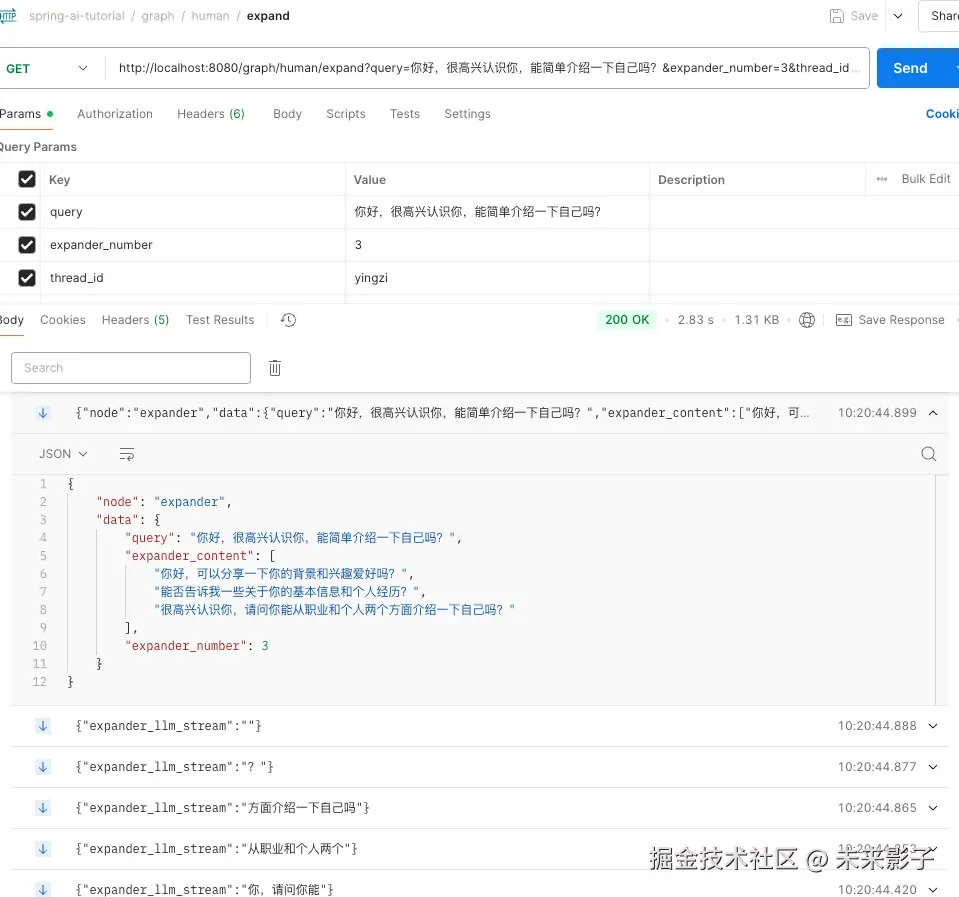Toggle the word wrap icon
This screenshot has height=897, width=959.
pos(127,454)
